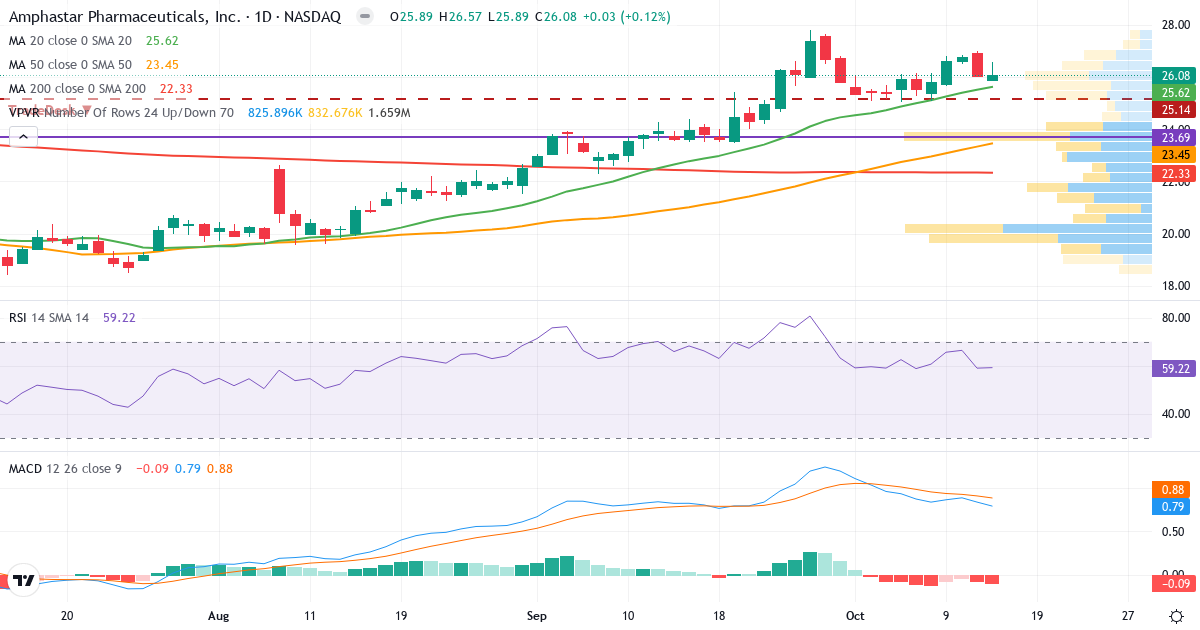Click the MA 20 legend value 25.62

162,41
